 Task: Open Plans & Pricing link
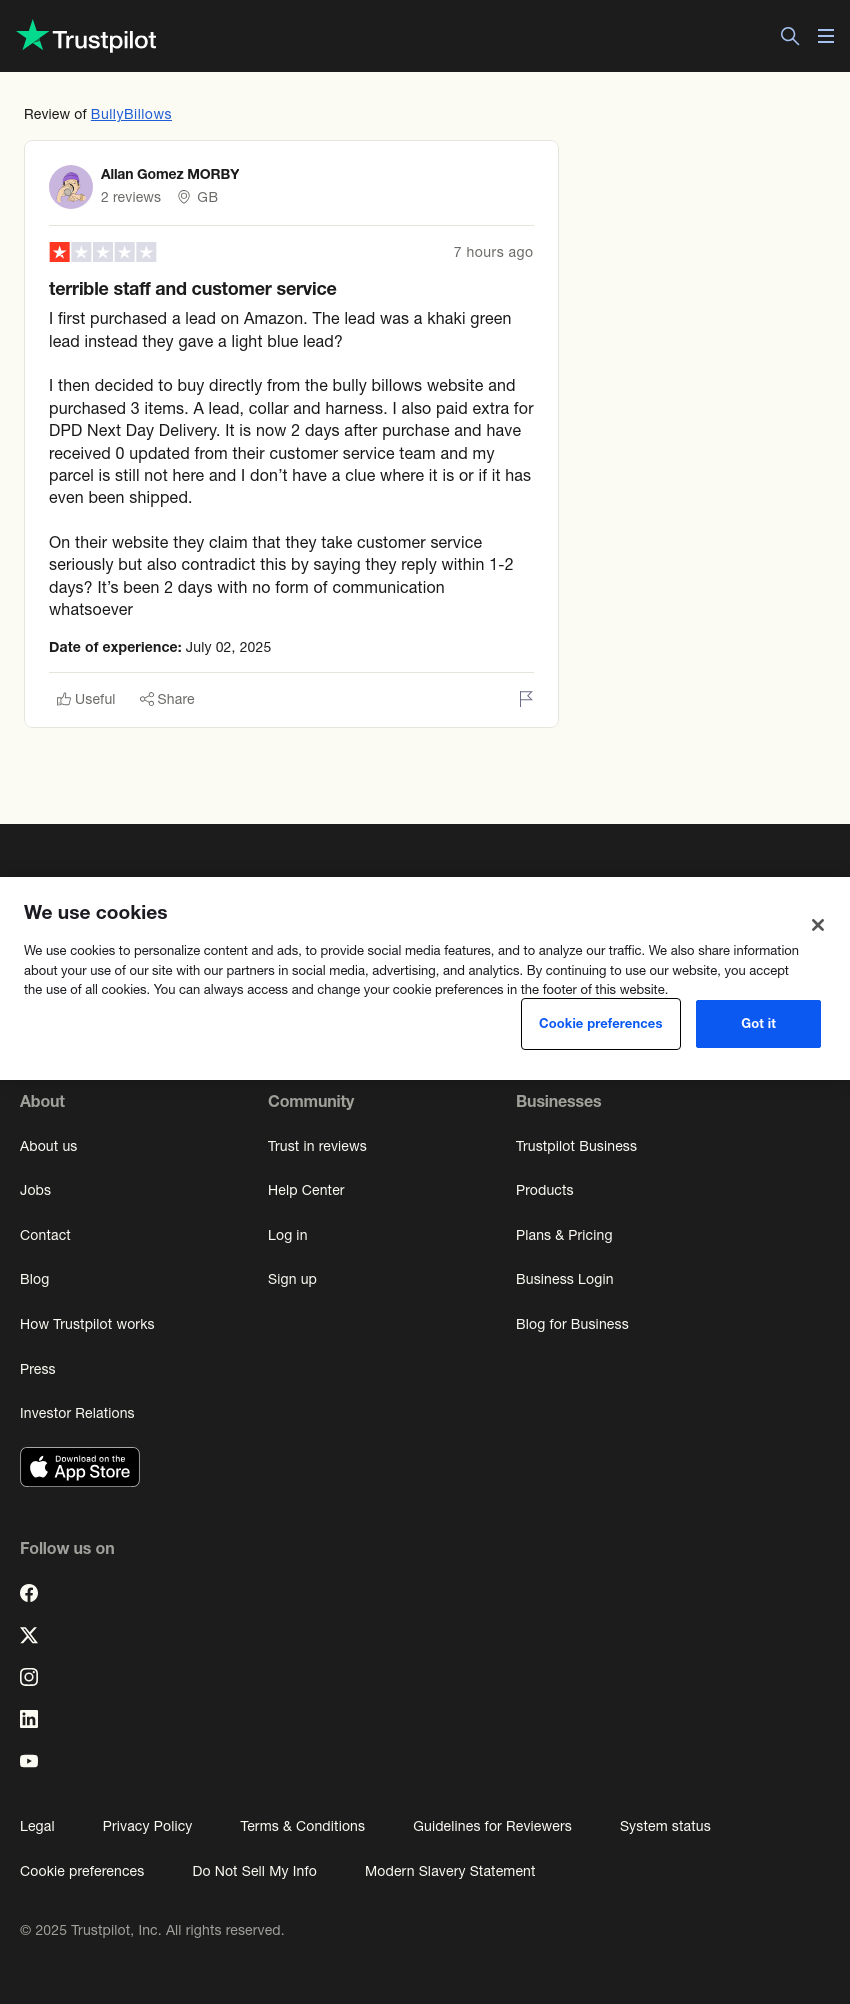pyautogui.click(x=564, y=1235)
